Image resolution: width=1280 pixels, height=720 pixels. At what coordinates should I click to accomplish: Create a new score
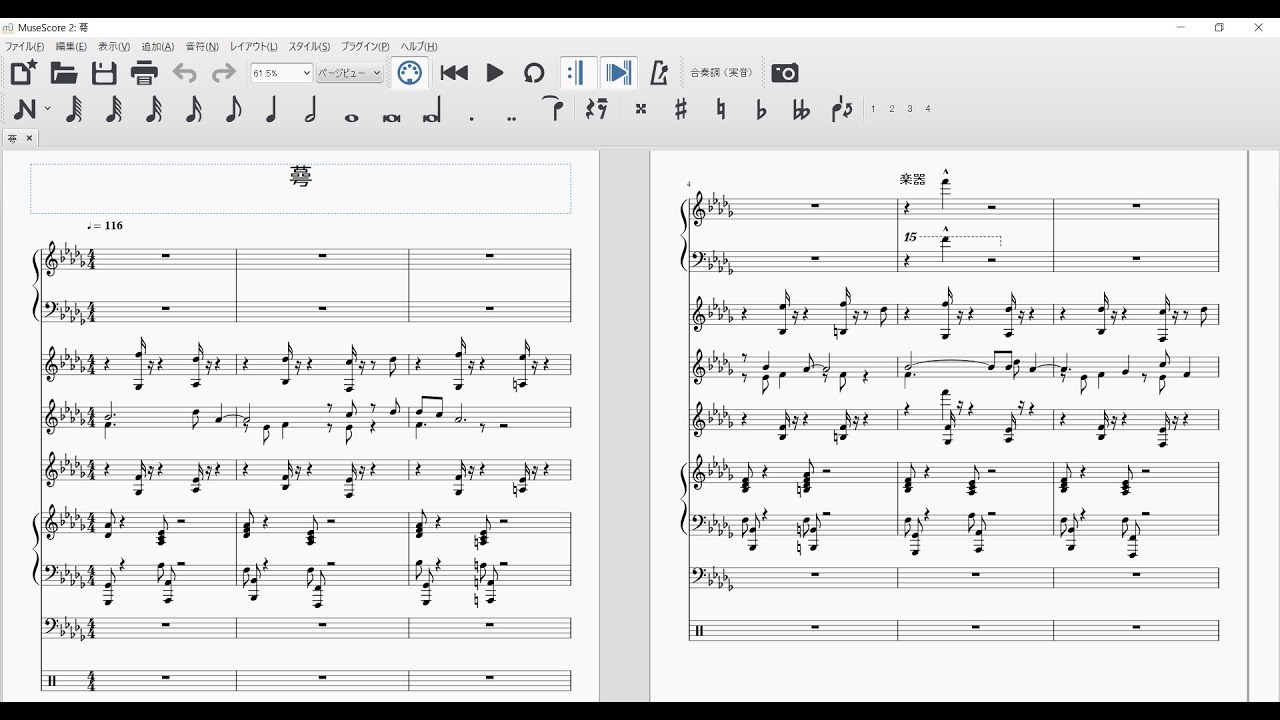(24, 72)
